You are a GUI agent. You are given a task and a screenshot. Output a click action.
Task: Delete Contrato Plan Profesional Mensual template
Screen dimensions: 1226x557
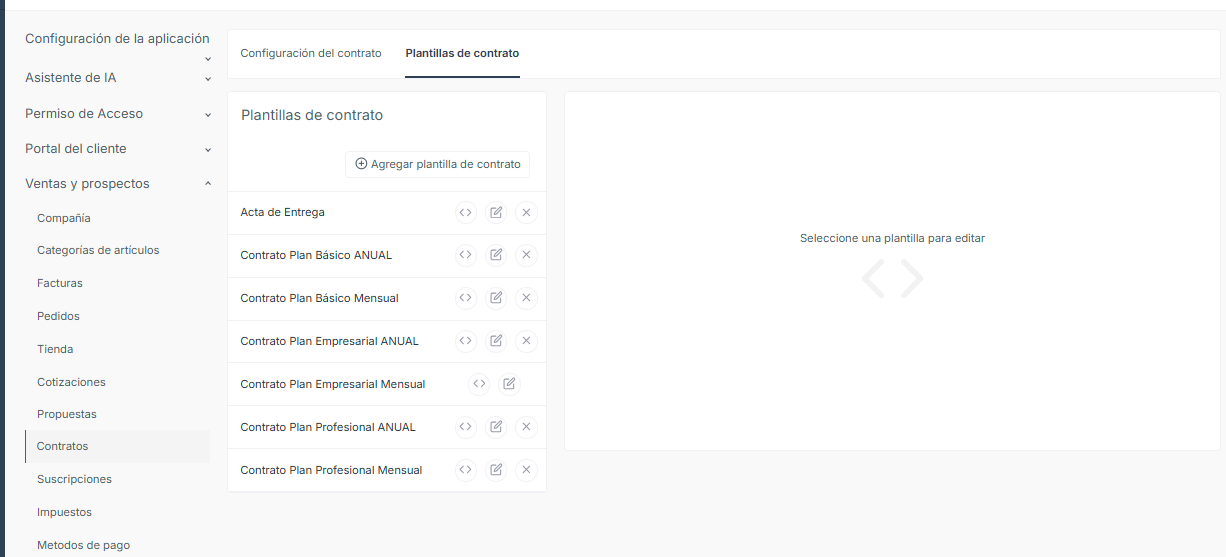[526, 470]
